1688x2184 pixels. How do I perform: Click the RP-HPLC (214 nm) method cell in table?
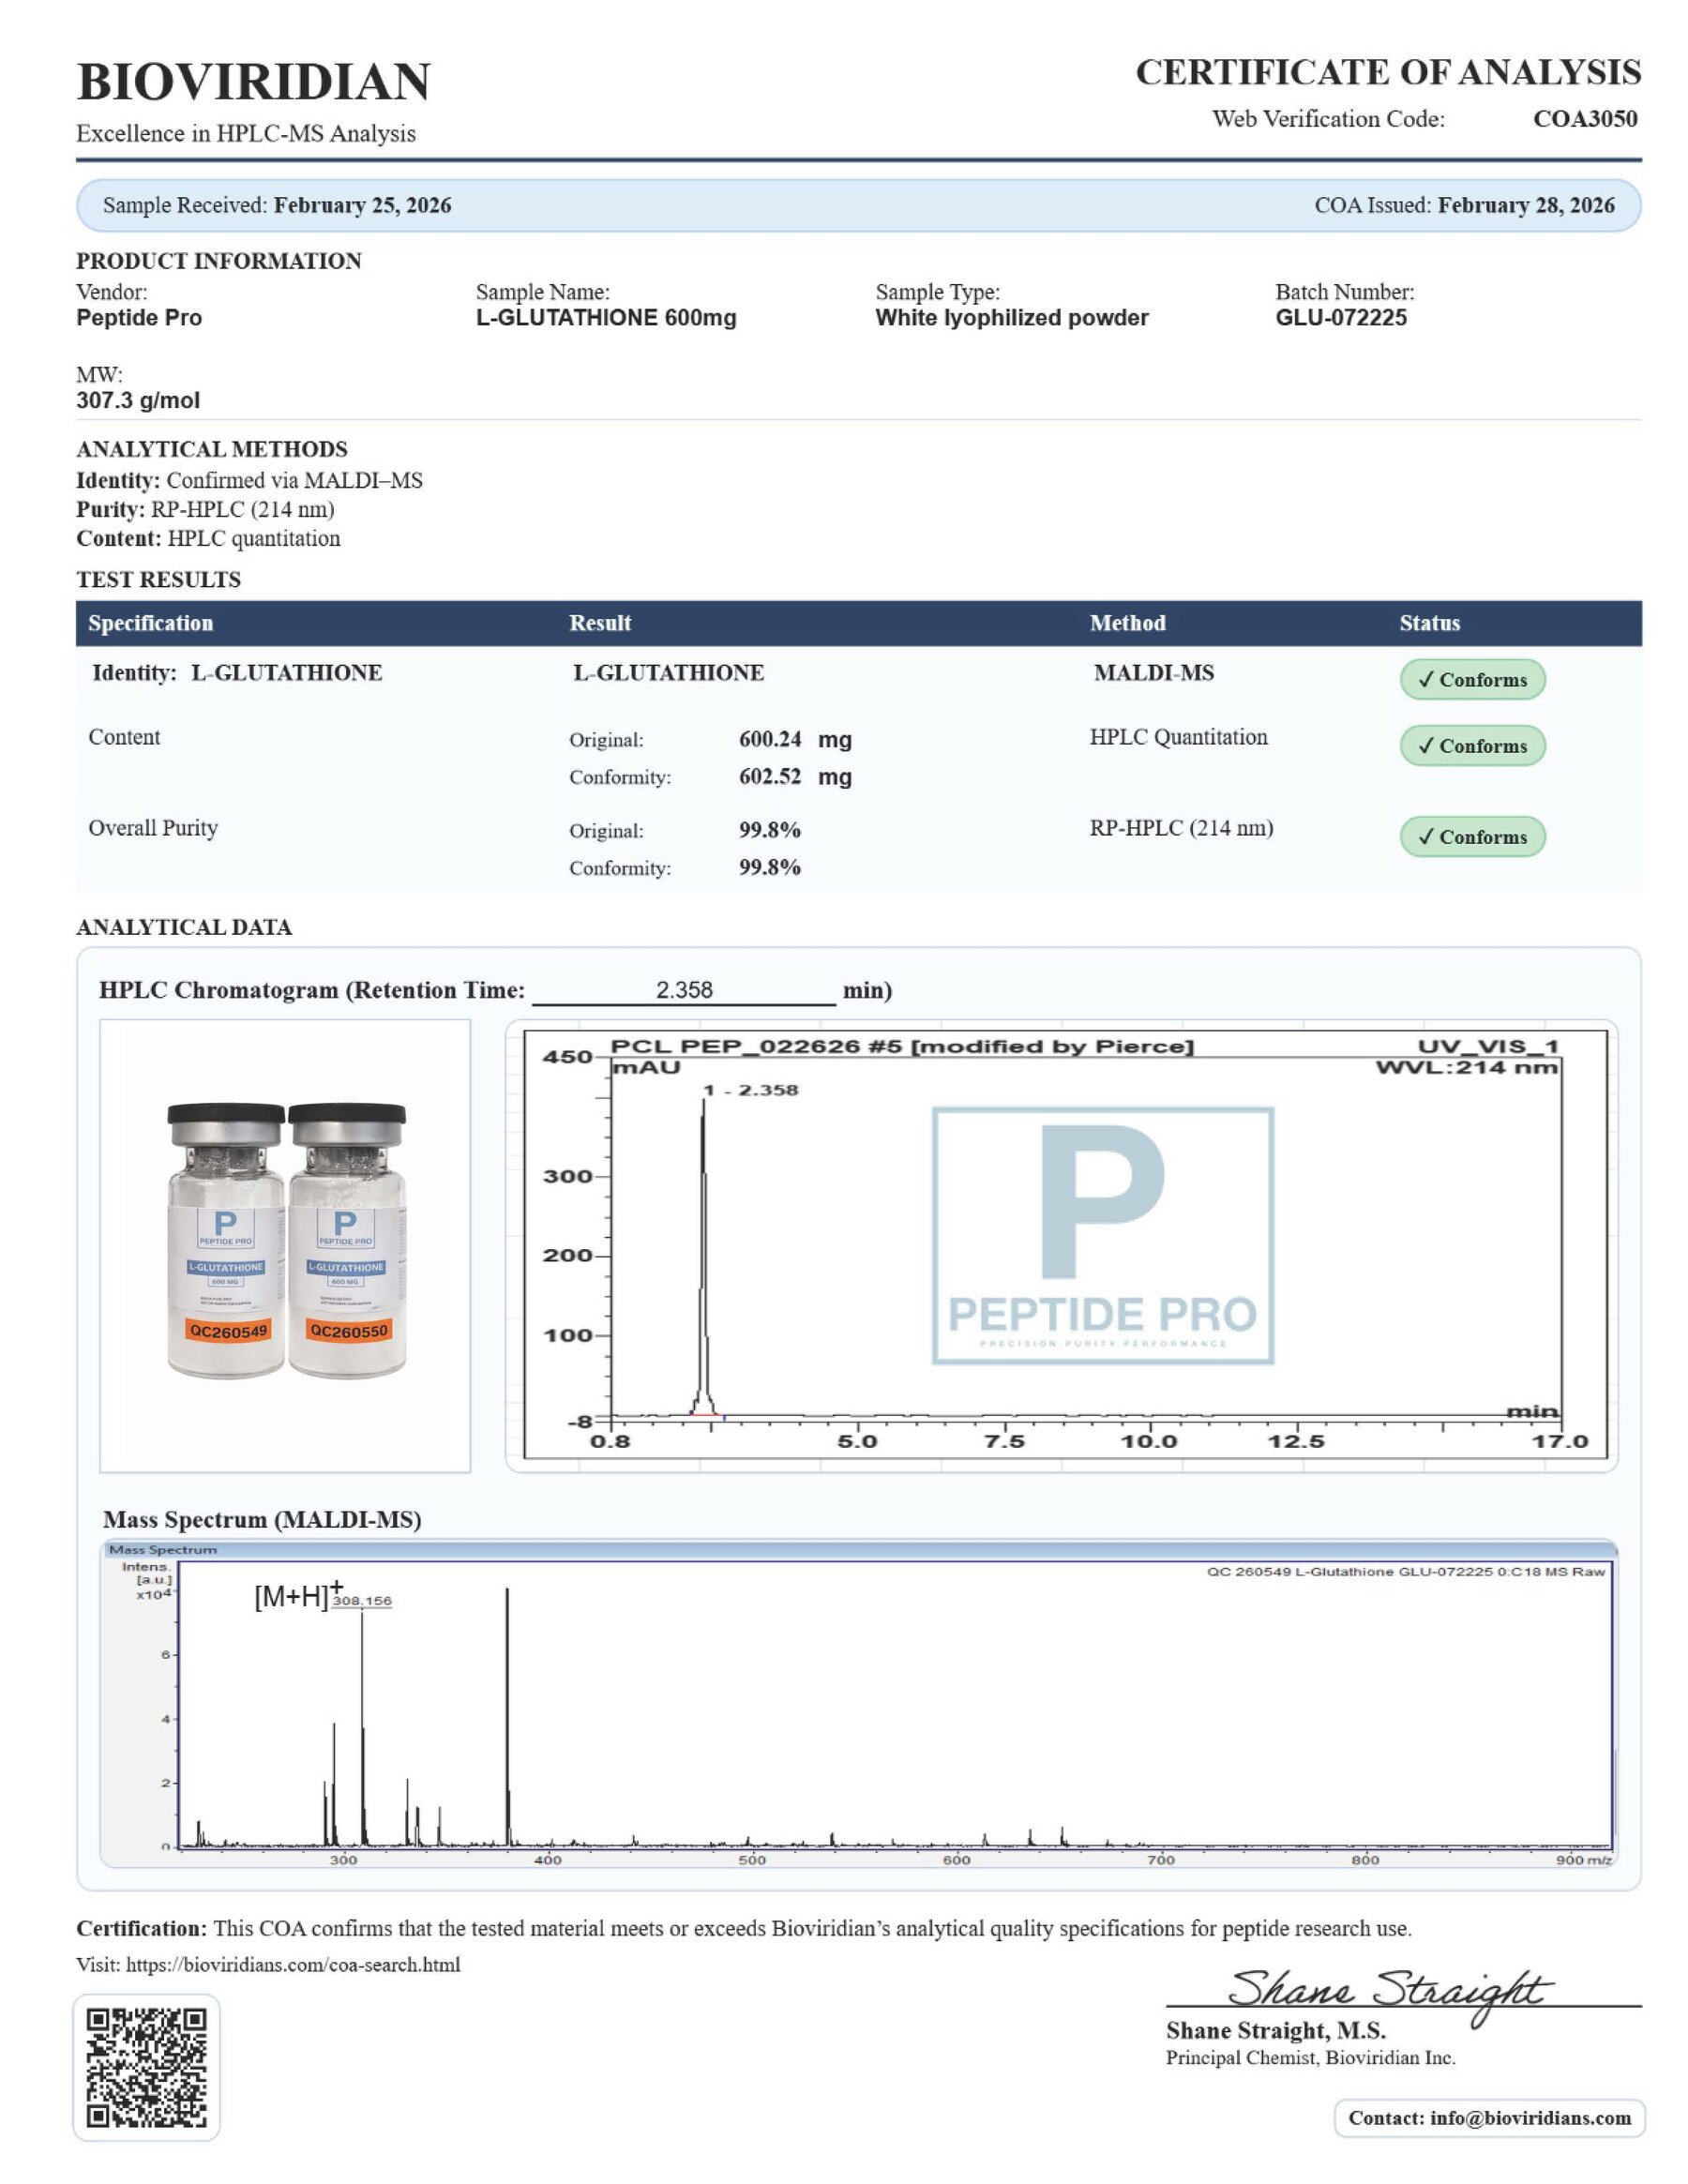click(1181, 828)
